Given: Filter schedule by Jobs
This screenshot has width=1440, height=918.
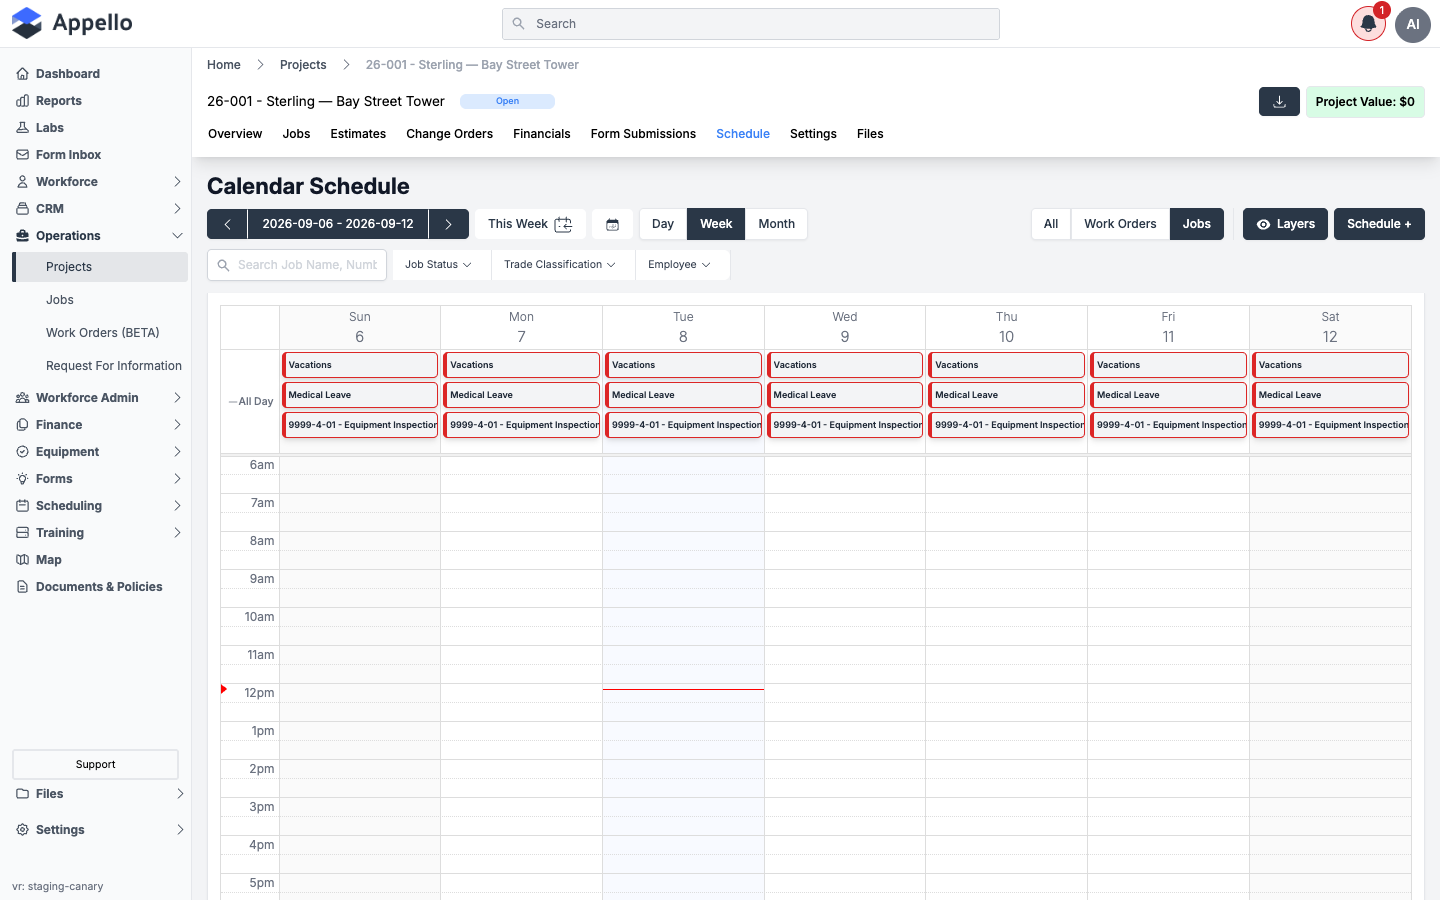Looking at the screenshot, I should pyautogui.click(x=1197, y=224).
